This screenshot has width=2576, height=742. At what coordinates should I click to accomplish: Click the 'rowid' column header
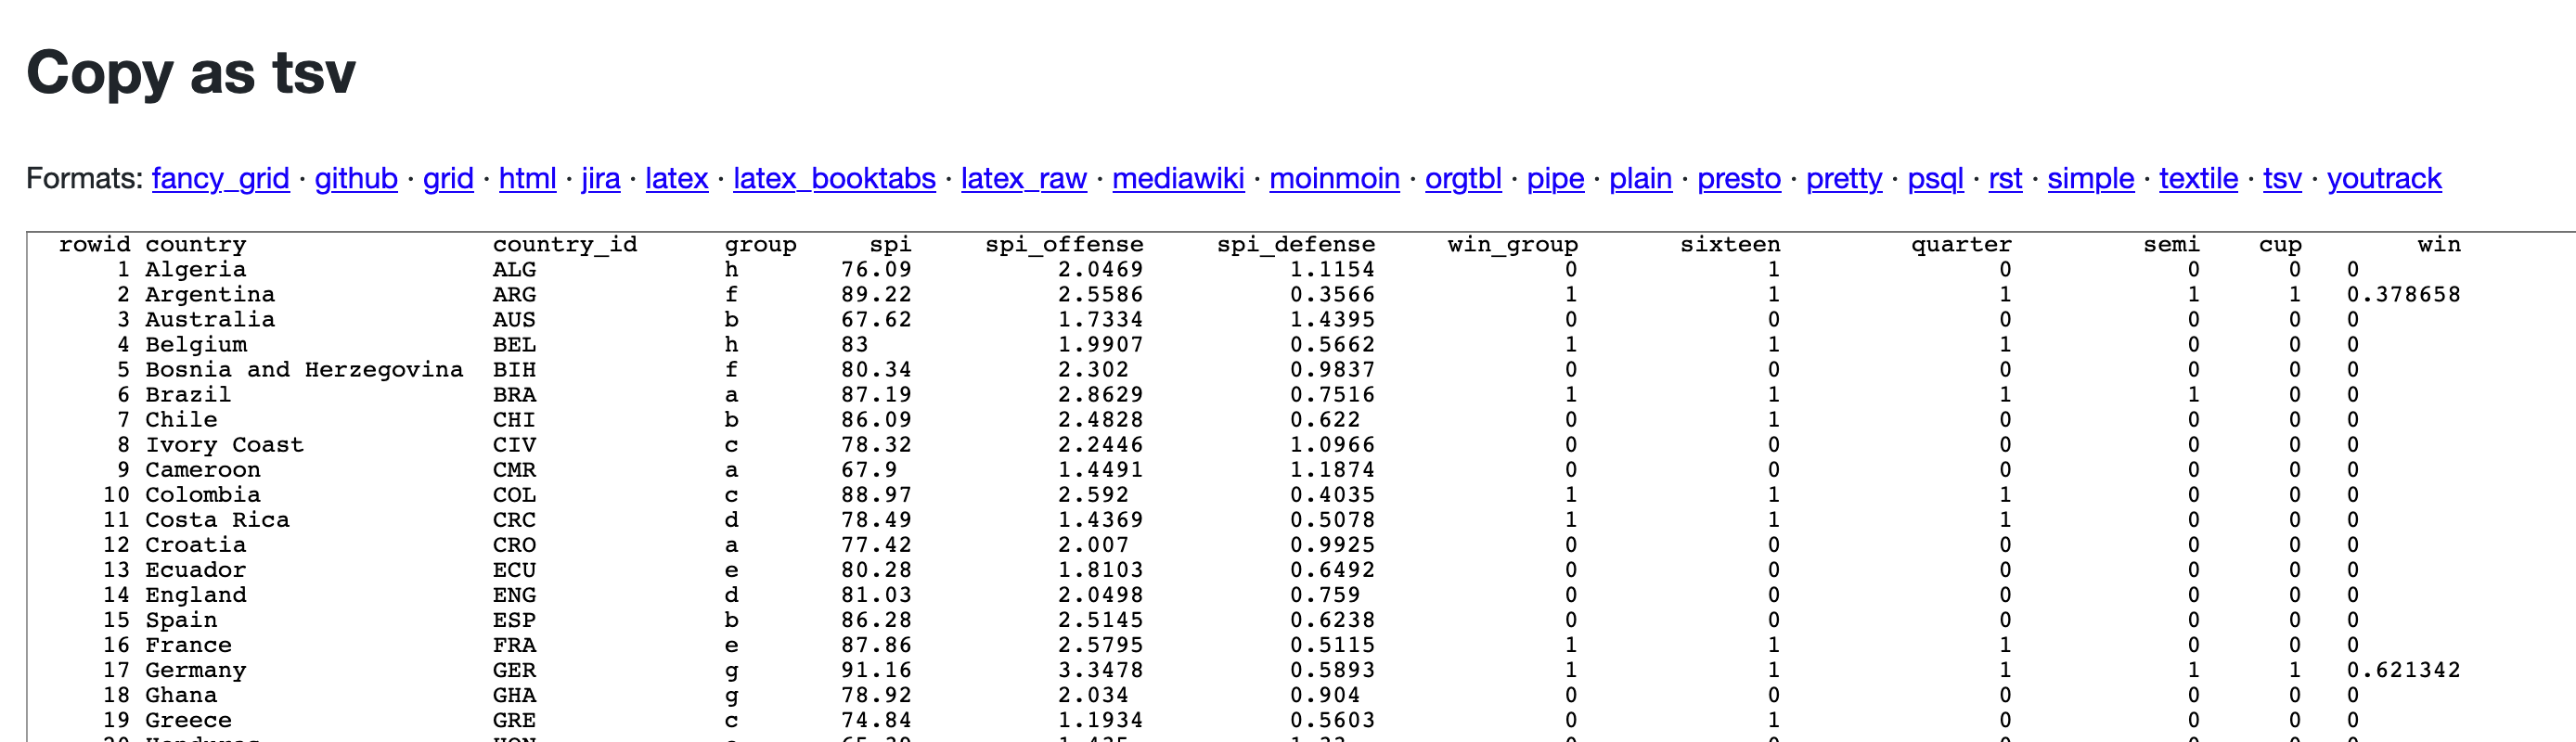(95, 244)
